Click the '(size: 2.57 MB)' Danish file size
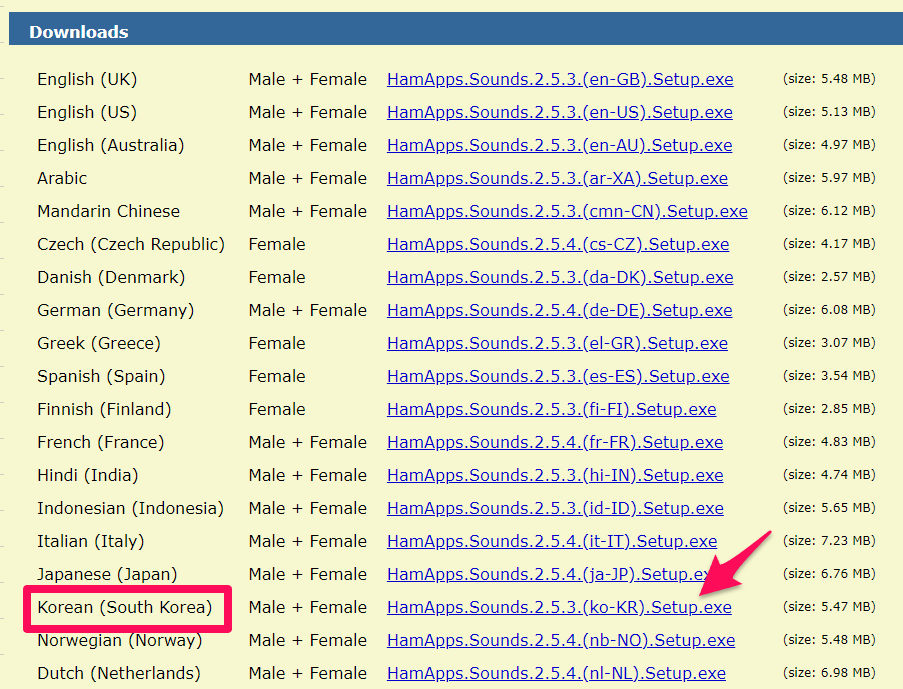This screenshot has height=689, width=903. click(829, 277)
